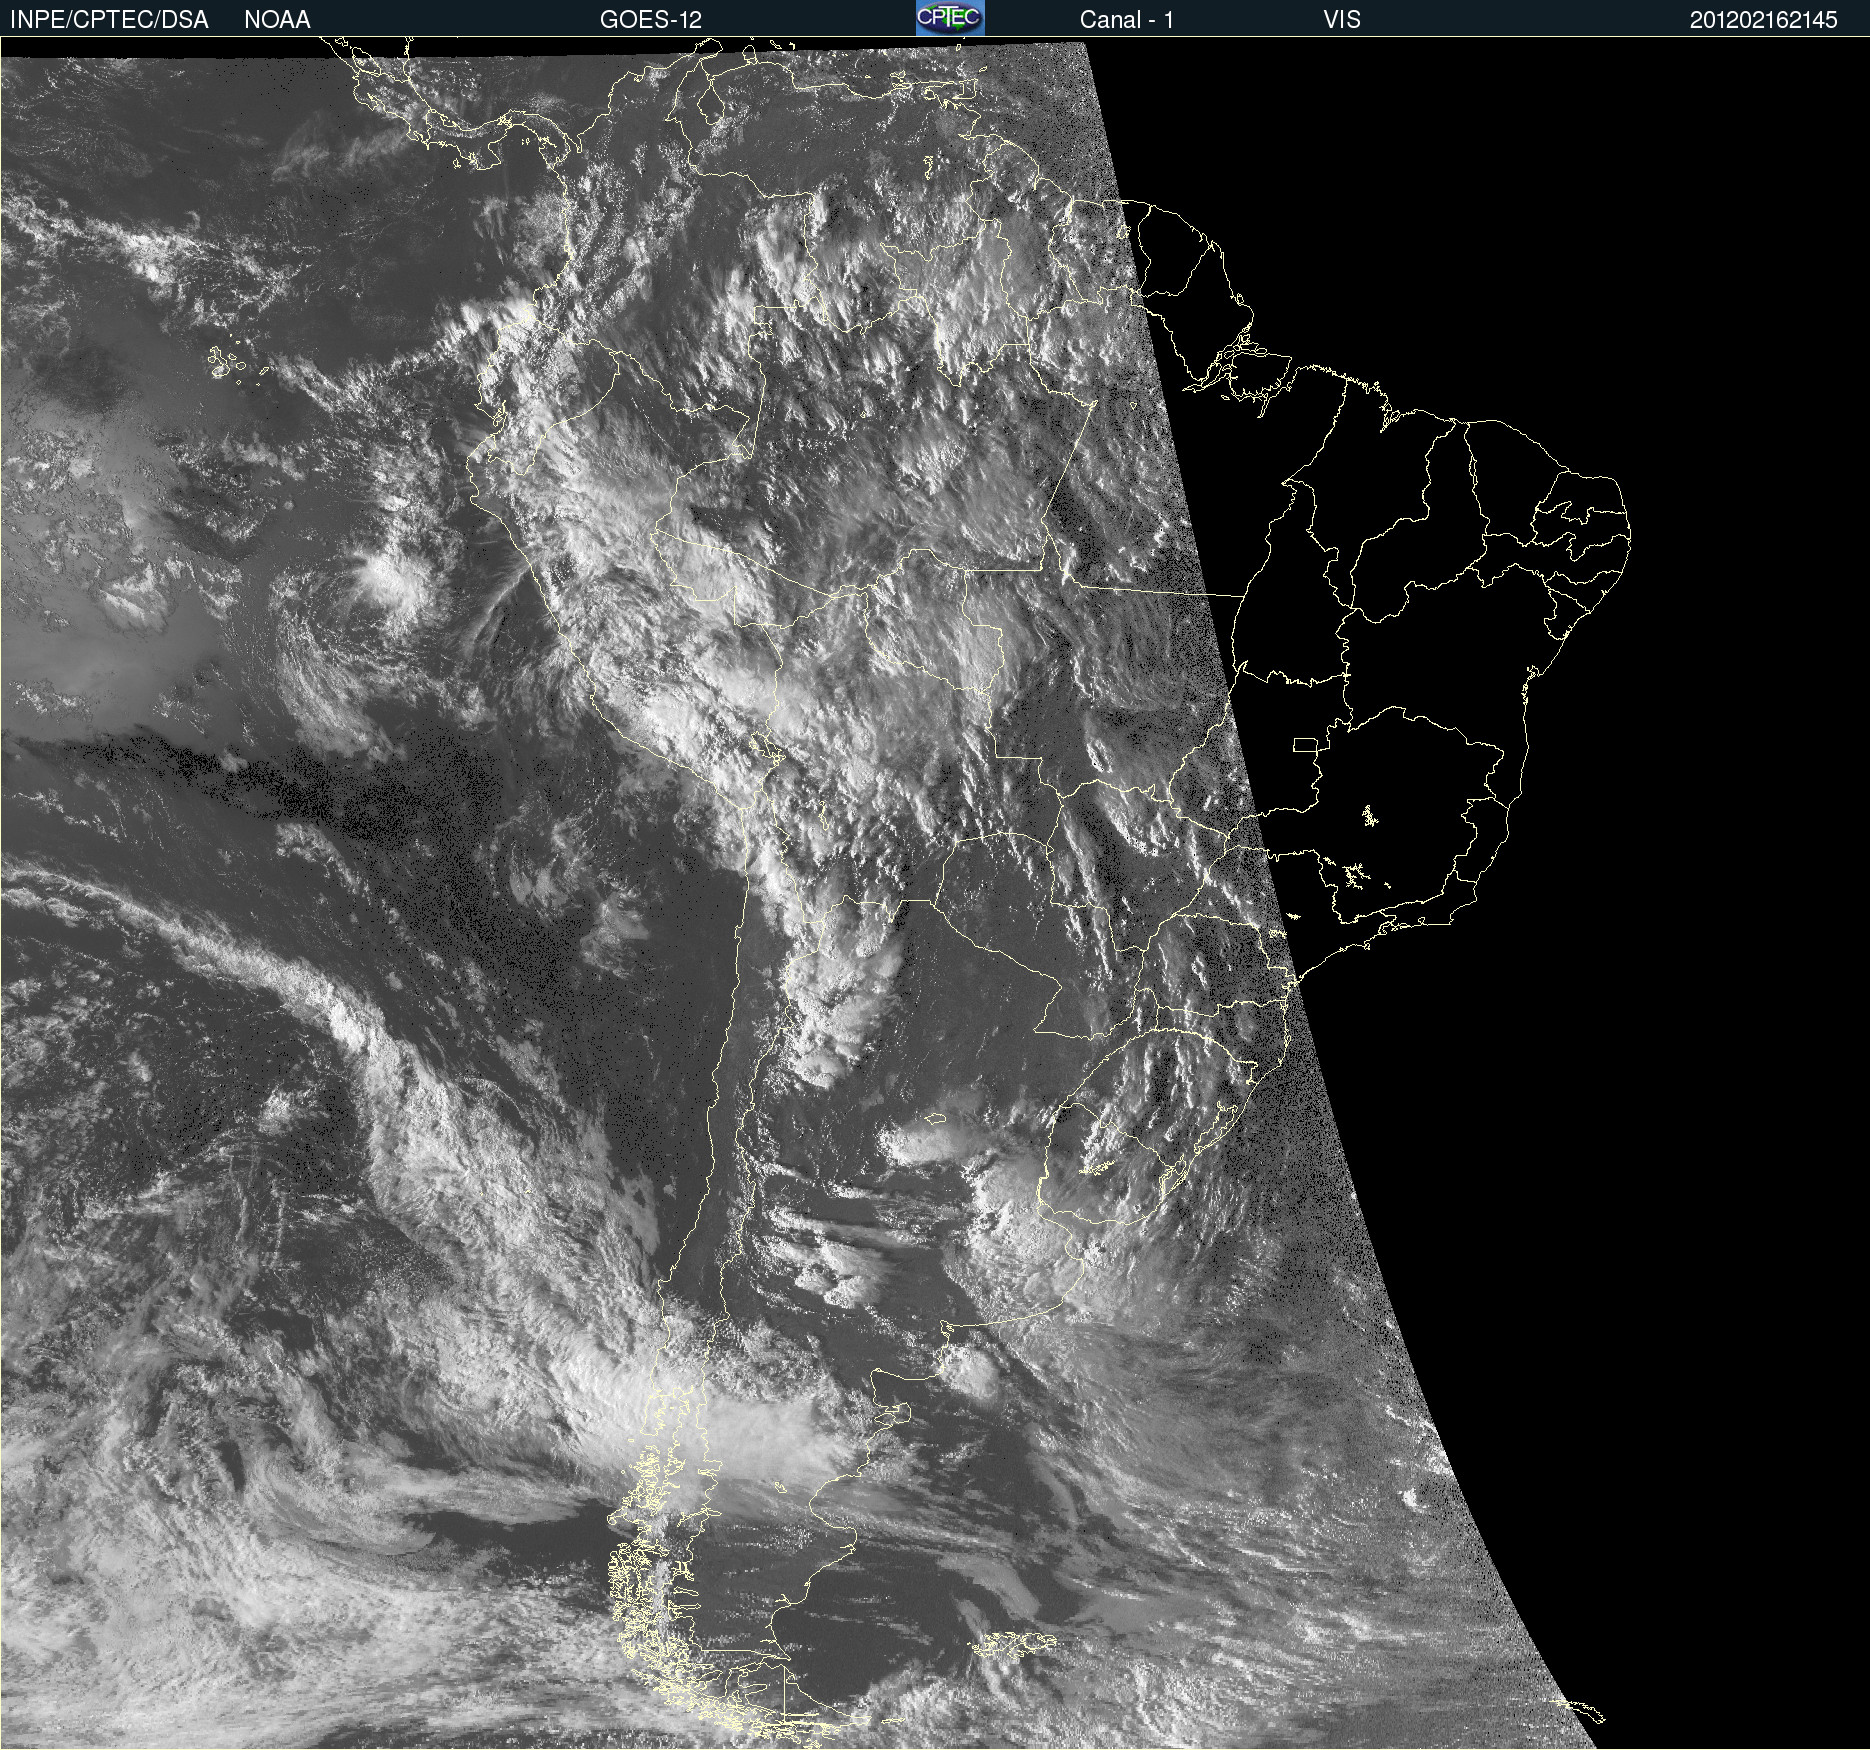1870x1750 pixels.
Task: Click the VIS band label
Action: [1342, 20]
